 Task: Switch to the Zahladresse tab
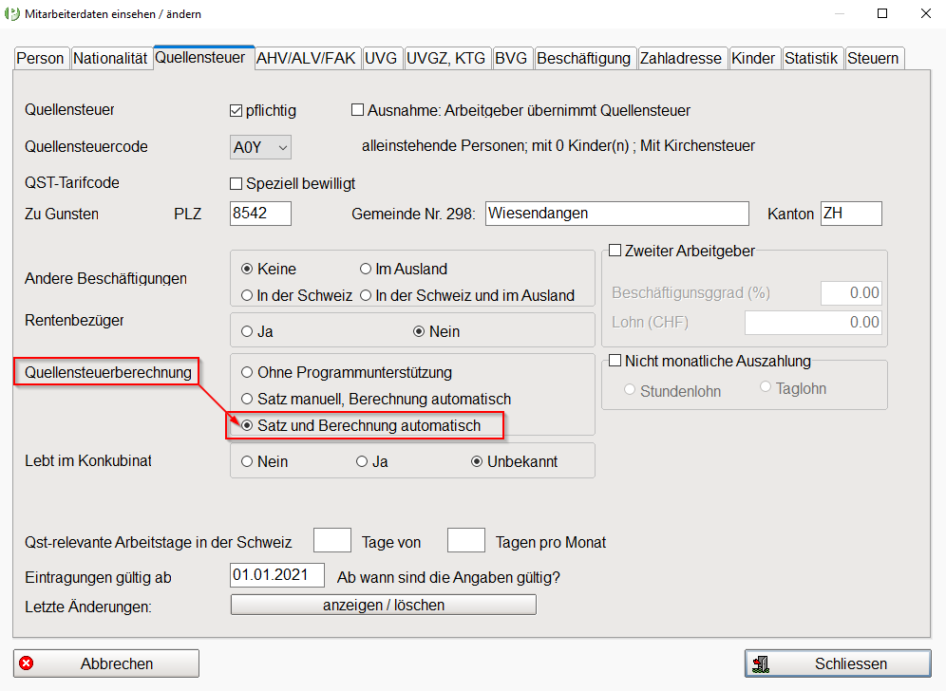(x=681, y=59)
